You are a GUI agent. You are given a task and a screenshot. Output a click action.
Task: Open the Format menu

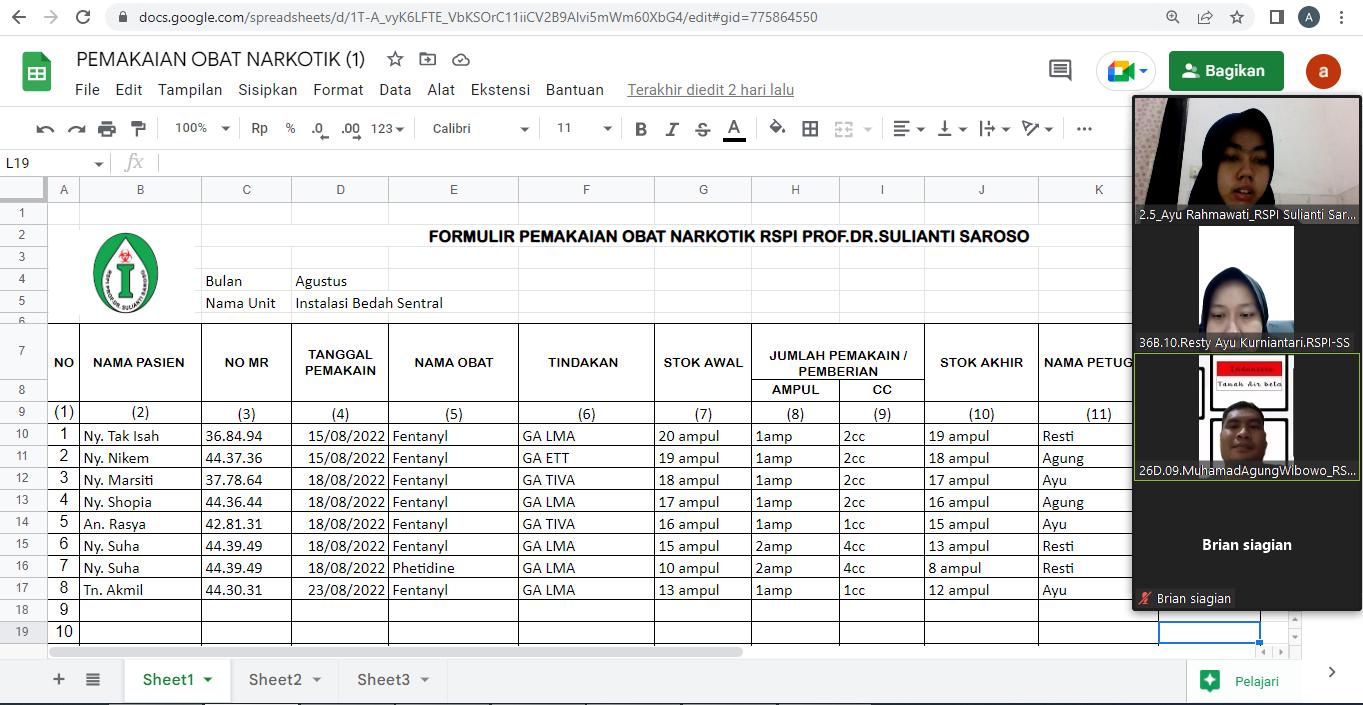(x=338, y=89)
